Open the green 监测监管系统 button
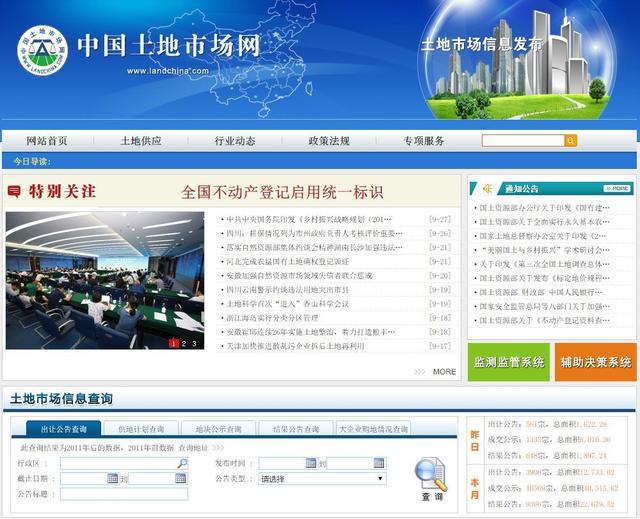 tap(509, 362)
